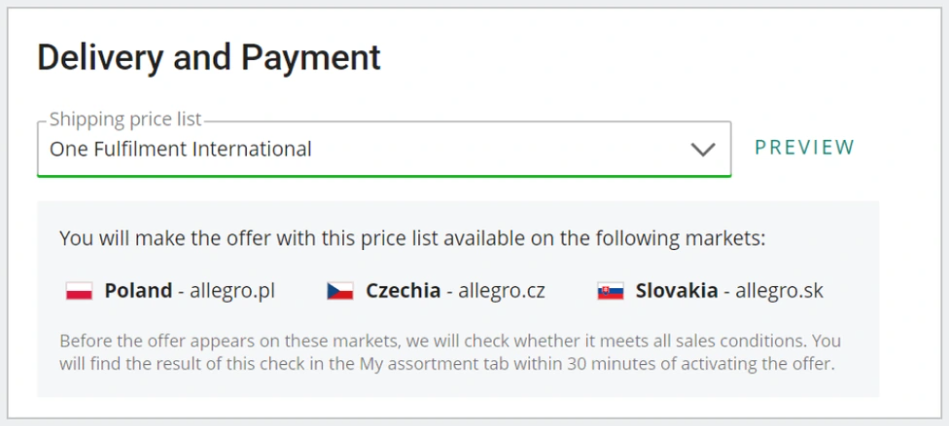
Task: Expand the dropdown chevron arrow
Action: (704, 150)
